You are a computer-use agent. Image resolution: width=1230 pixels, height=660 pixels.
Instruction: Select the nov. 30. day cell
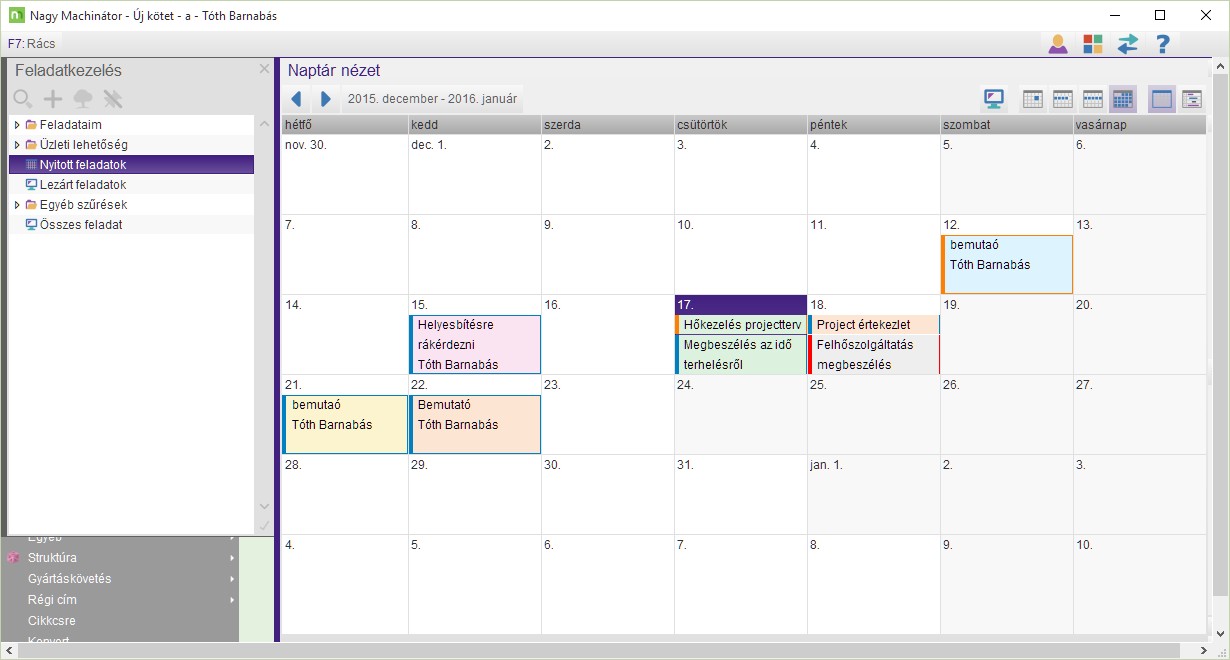pos(344,174)
